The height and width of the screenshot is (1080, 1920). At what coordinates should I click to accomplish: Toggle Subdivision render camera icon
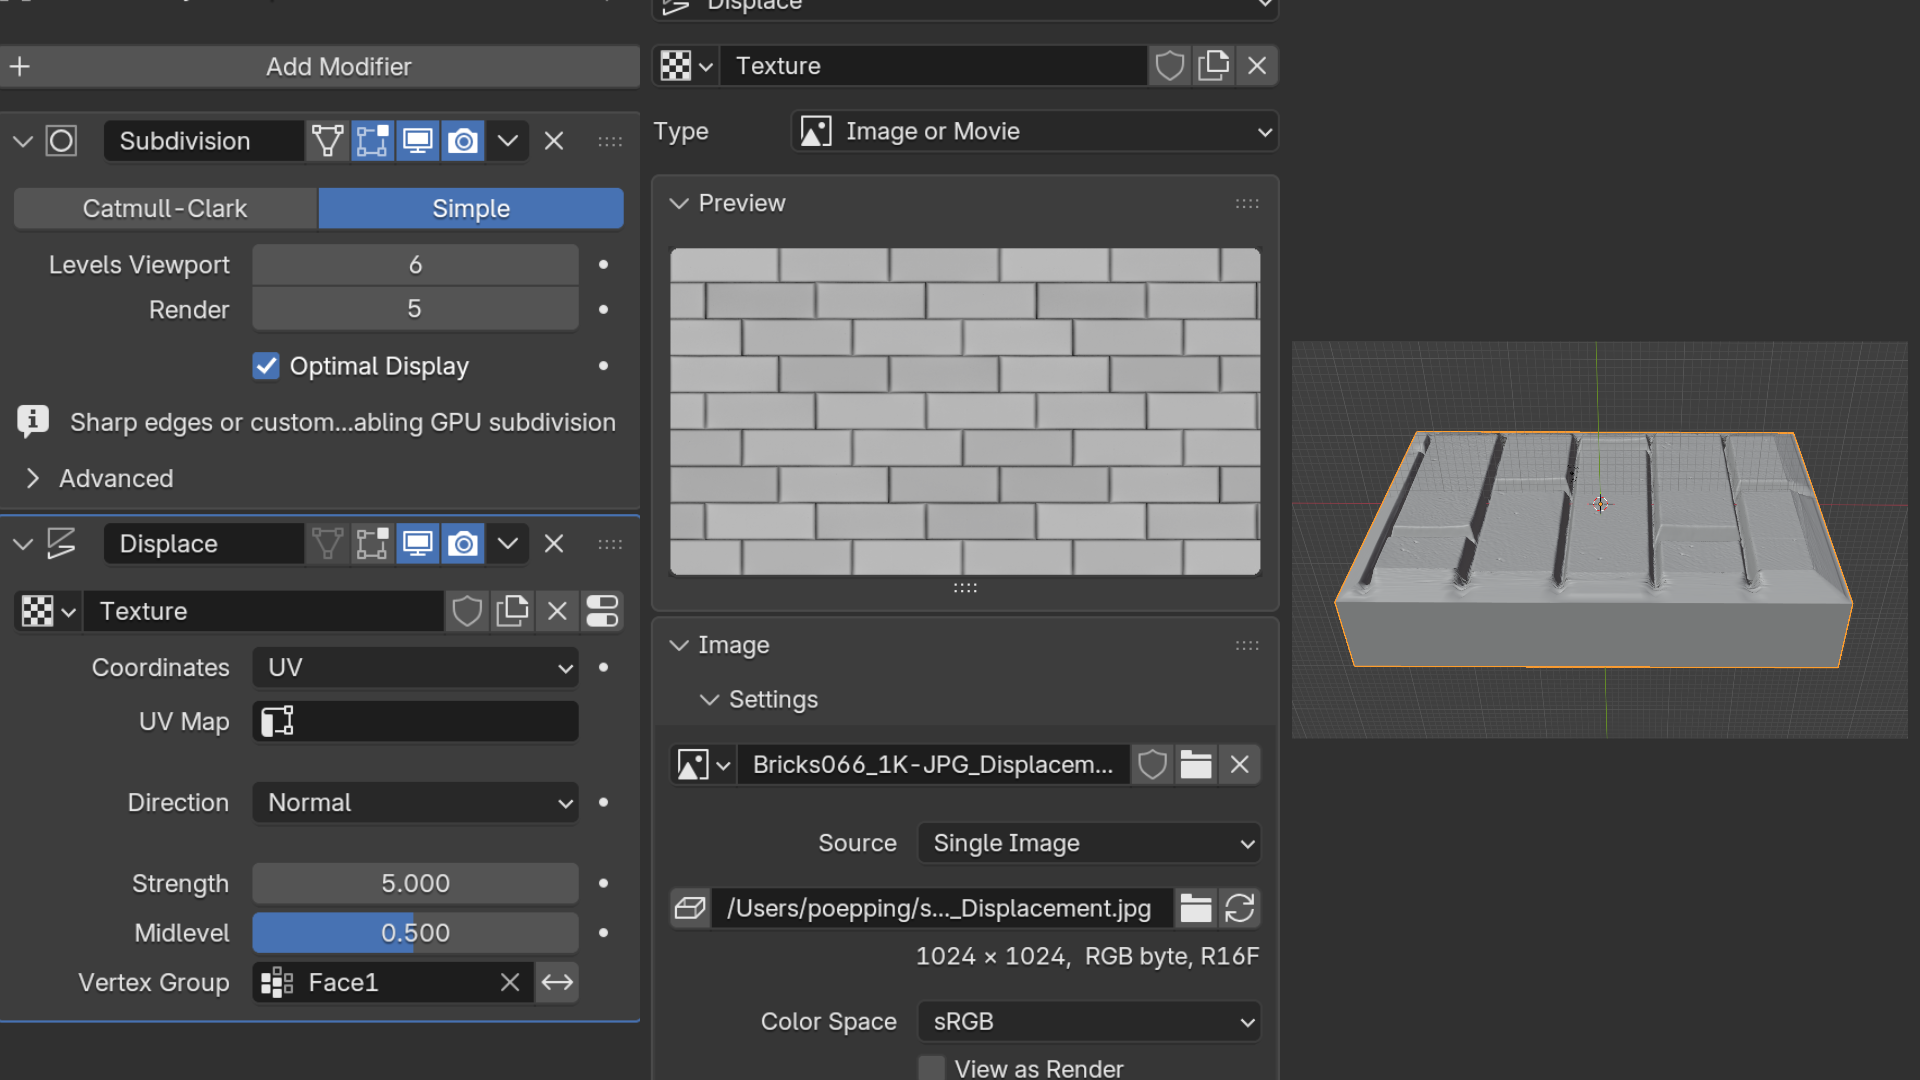point(462,141)
